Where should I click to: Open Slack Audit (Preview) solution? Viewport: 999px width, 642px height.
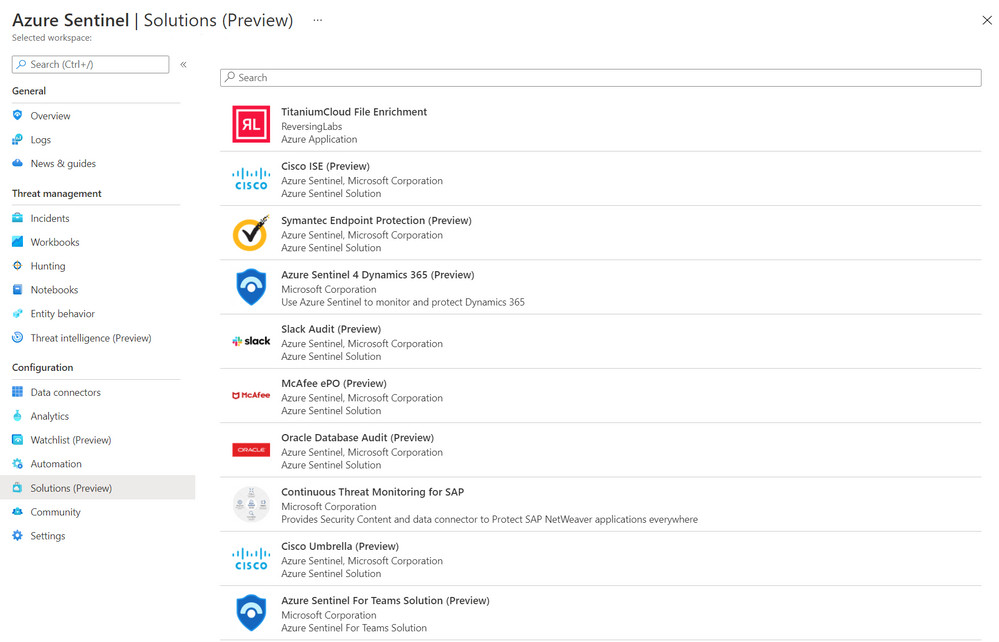(x=331, y=329)
